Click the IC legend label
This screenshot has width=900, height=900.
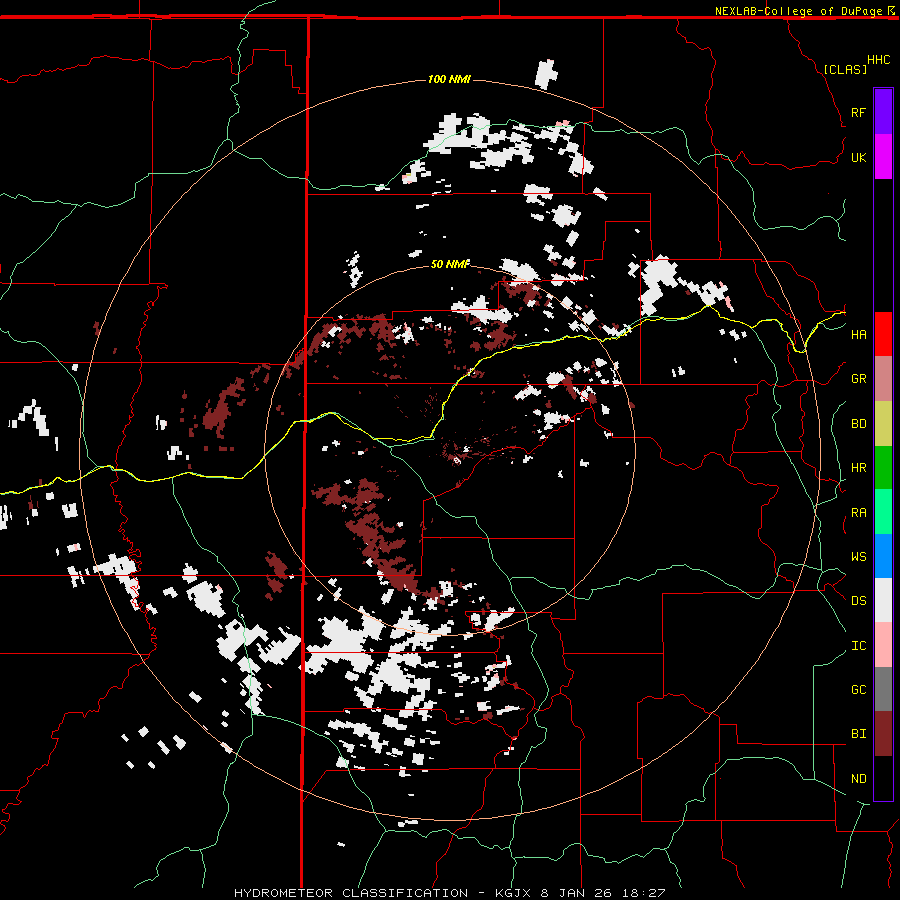[858, 646]
